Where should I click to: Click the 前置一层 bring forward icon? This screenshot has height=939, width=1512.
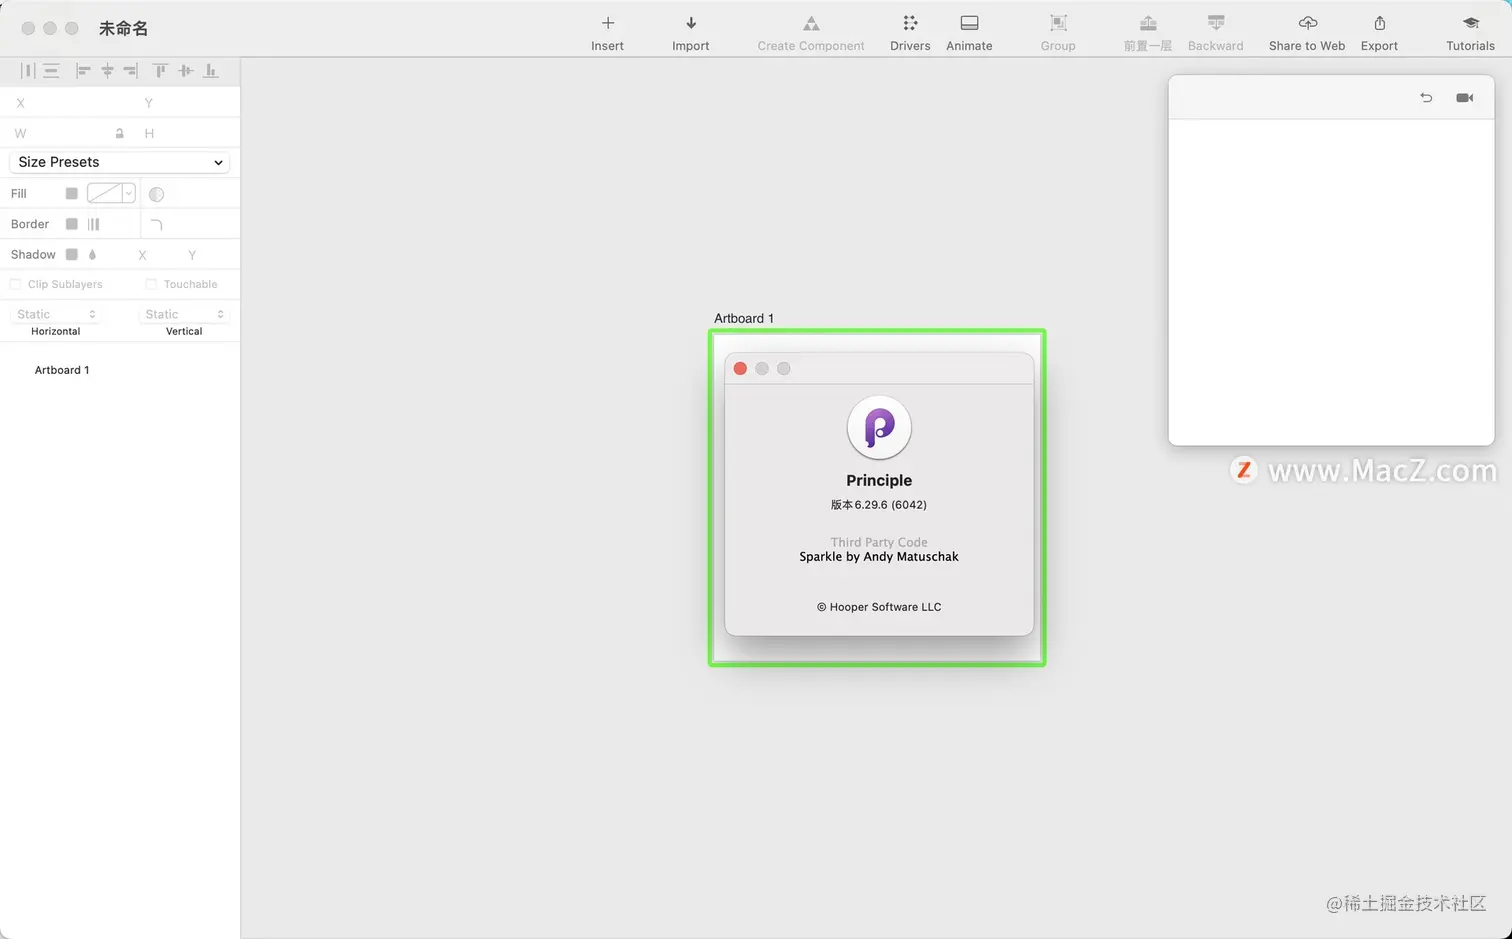(x=1148, y=23)
